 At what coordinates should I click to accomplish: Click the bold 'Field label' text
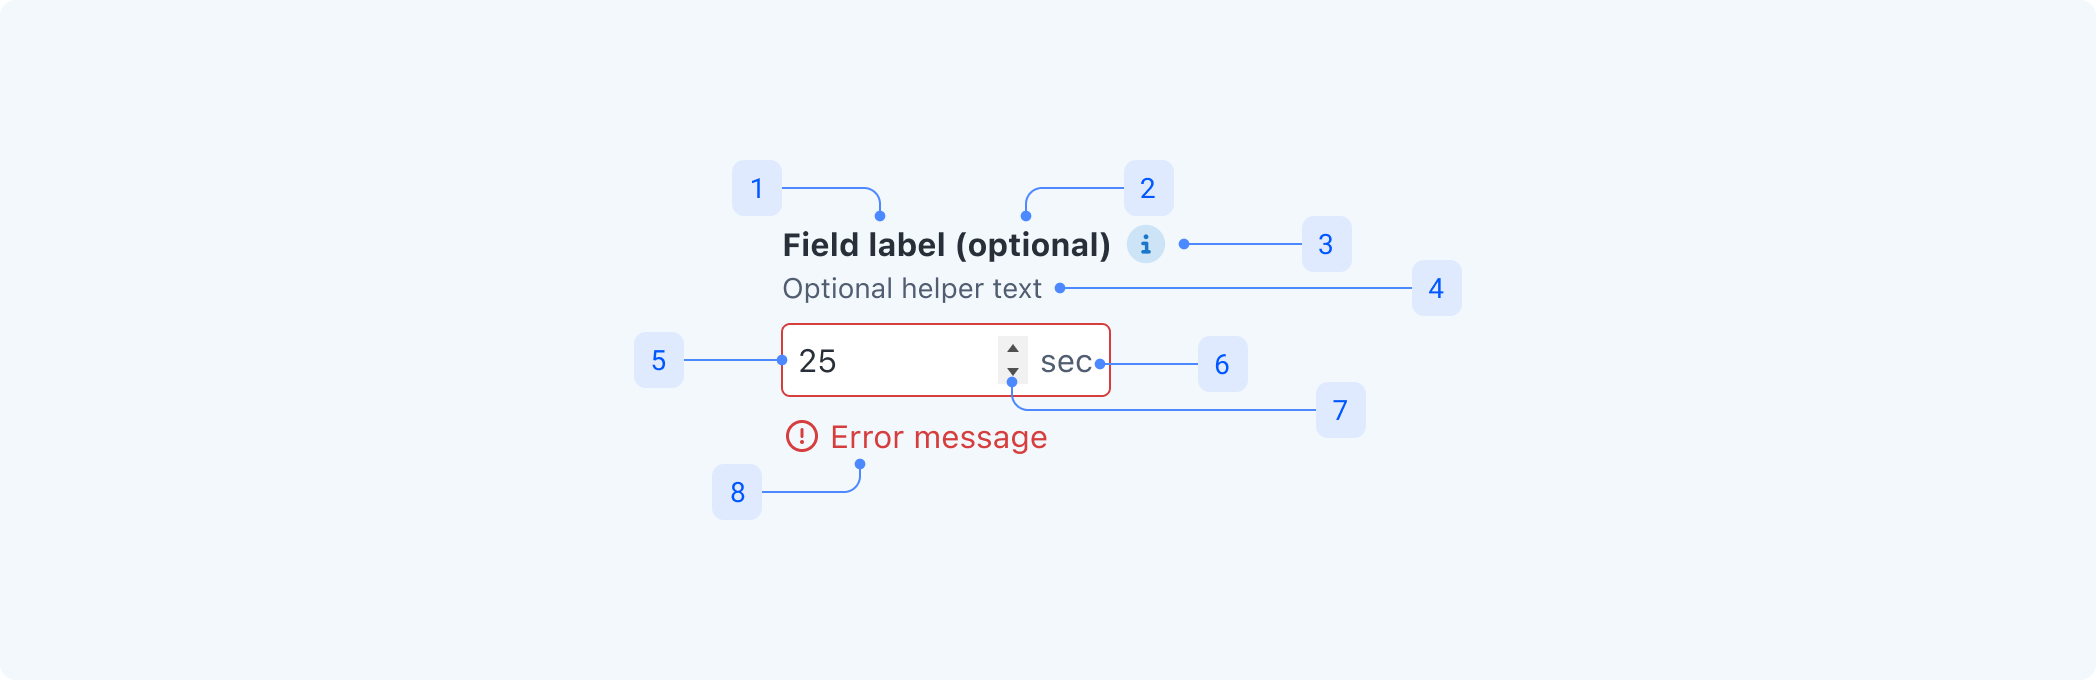coord(863,245)
